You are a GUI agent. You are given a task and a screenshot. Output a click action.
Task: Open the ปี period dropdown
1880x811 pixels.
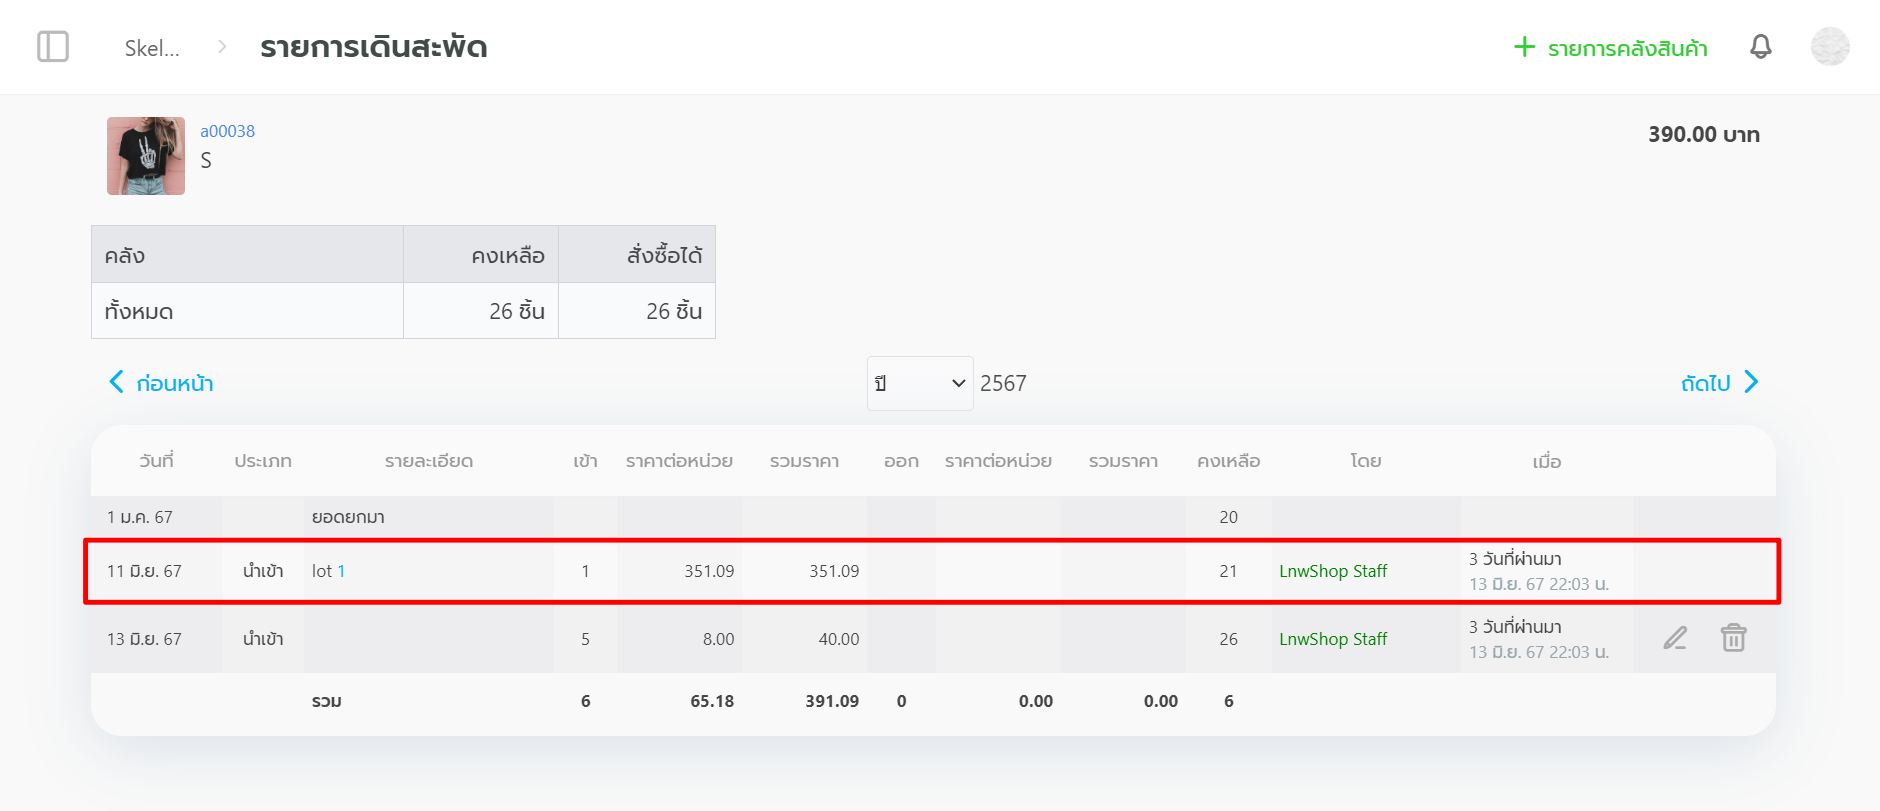coord(919,383)
